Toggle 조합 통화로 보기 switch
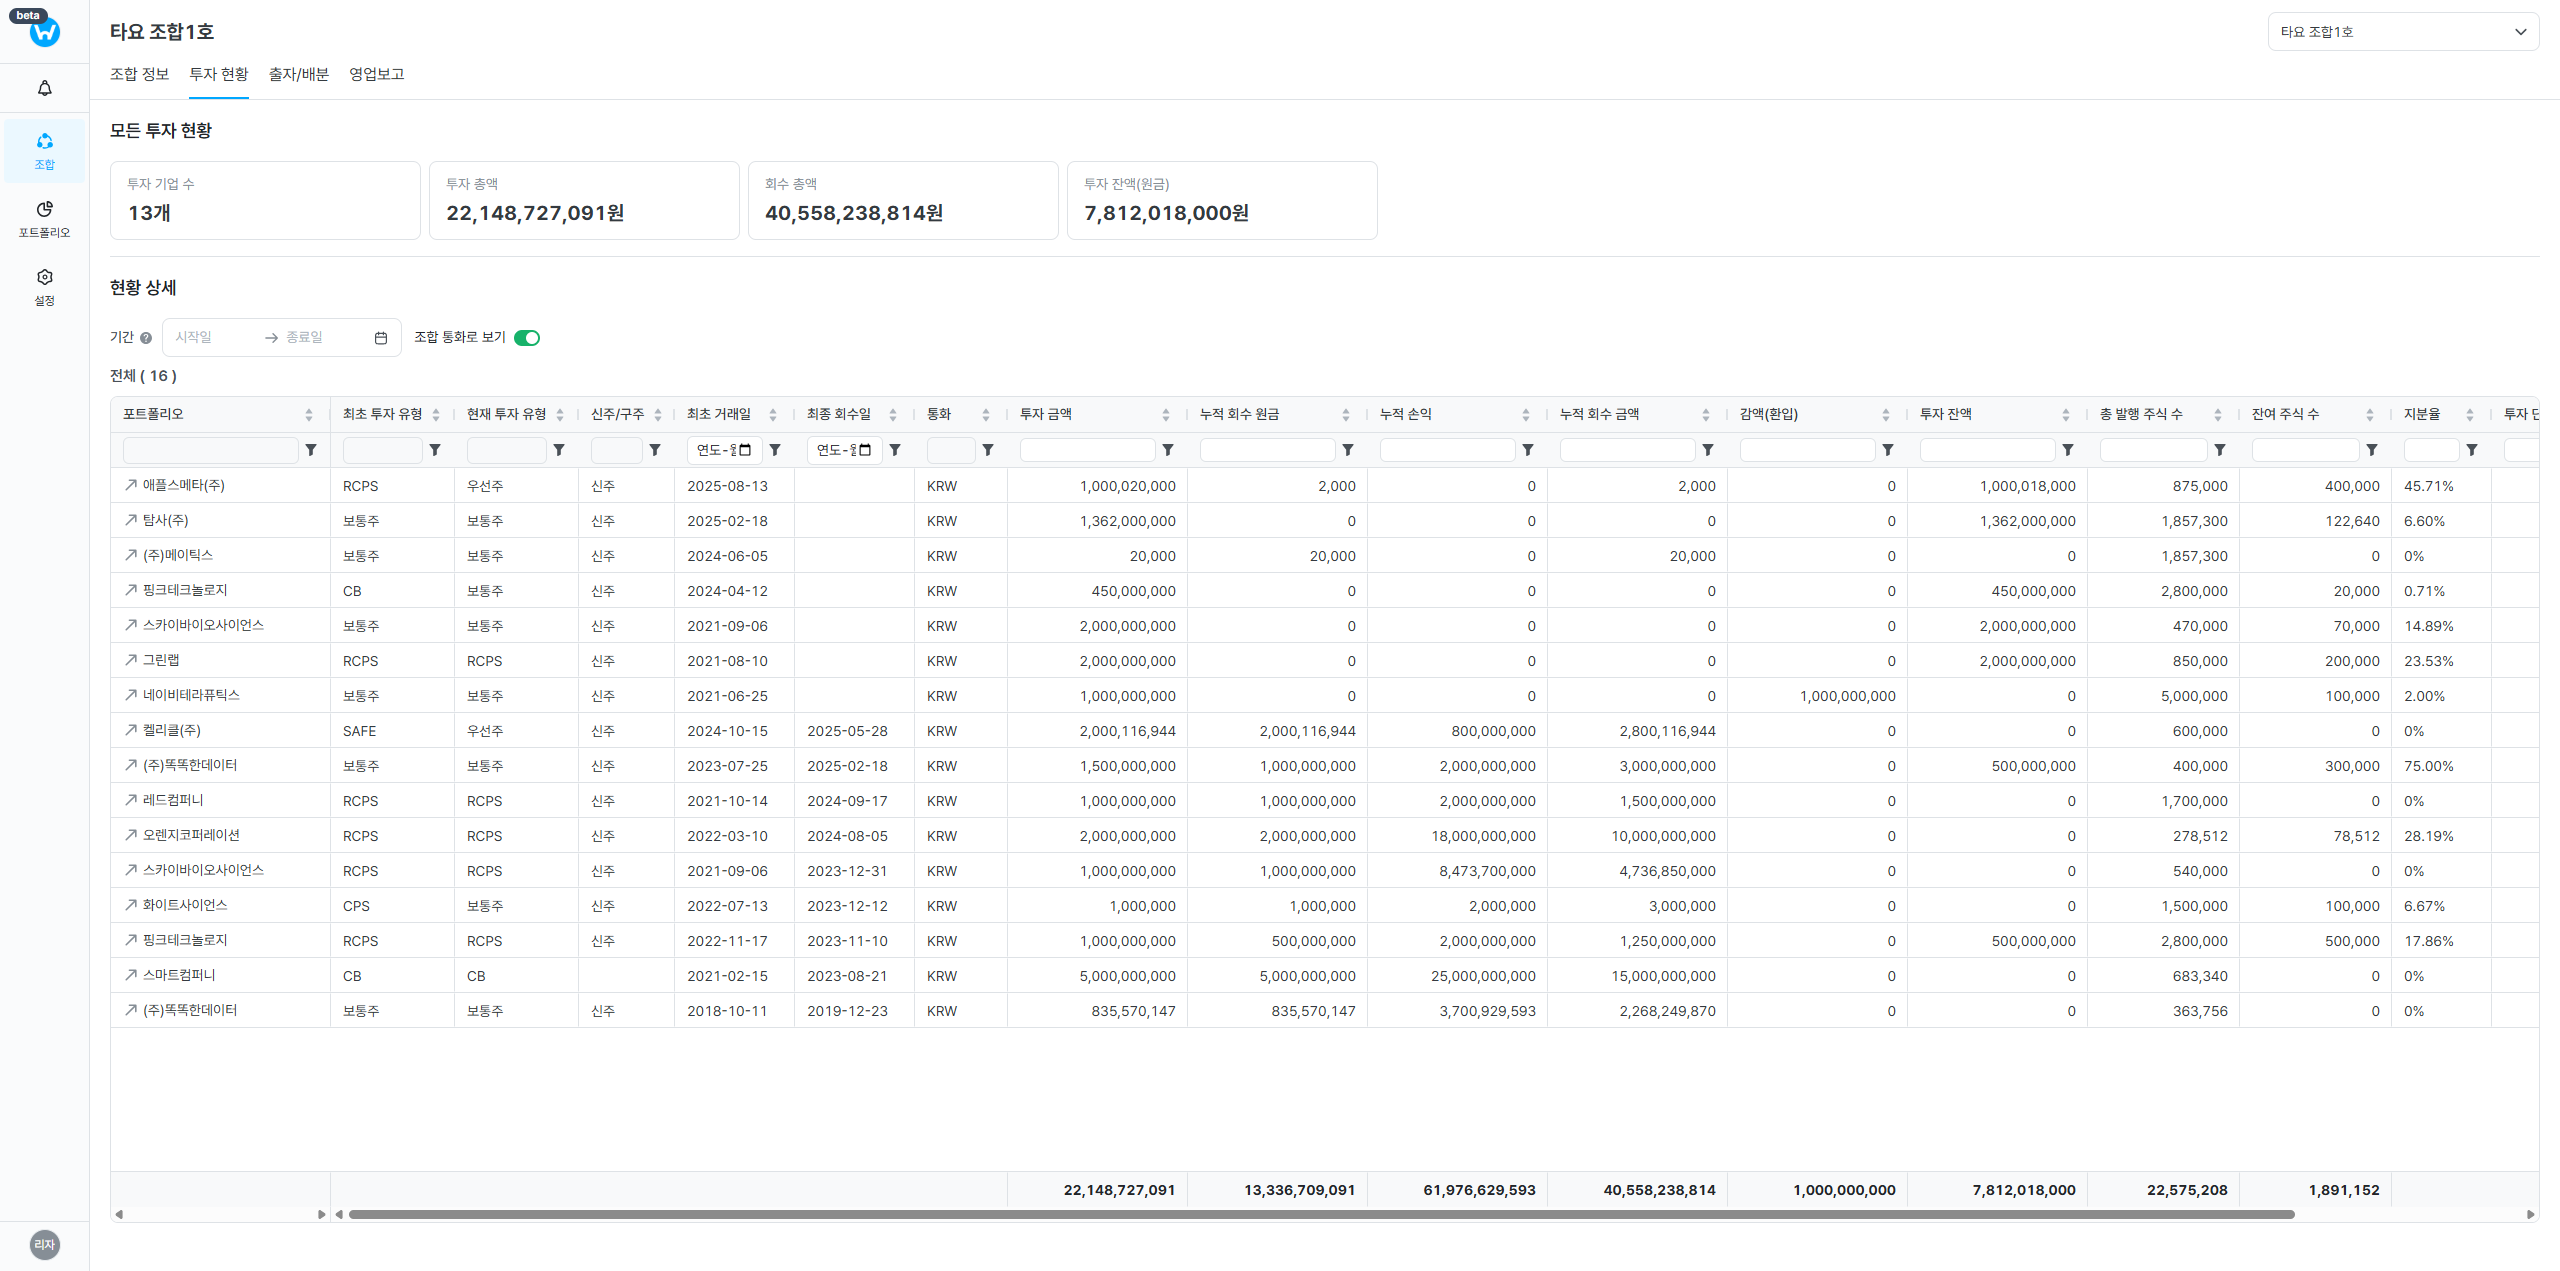Screen dimensions: 2560x1271 click(527, 338)
